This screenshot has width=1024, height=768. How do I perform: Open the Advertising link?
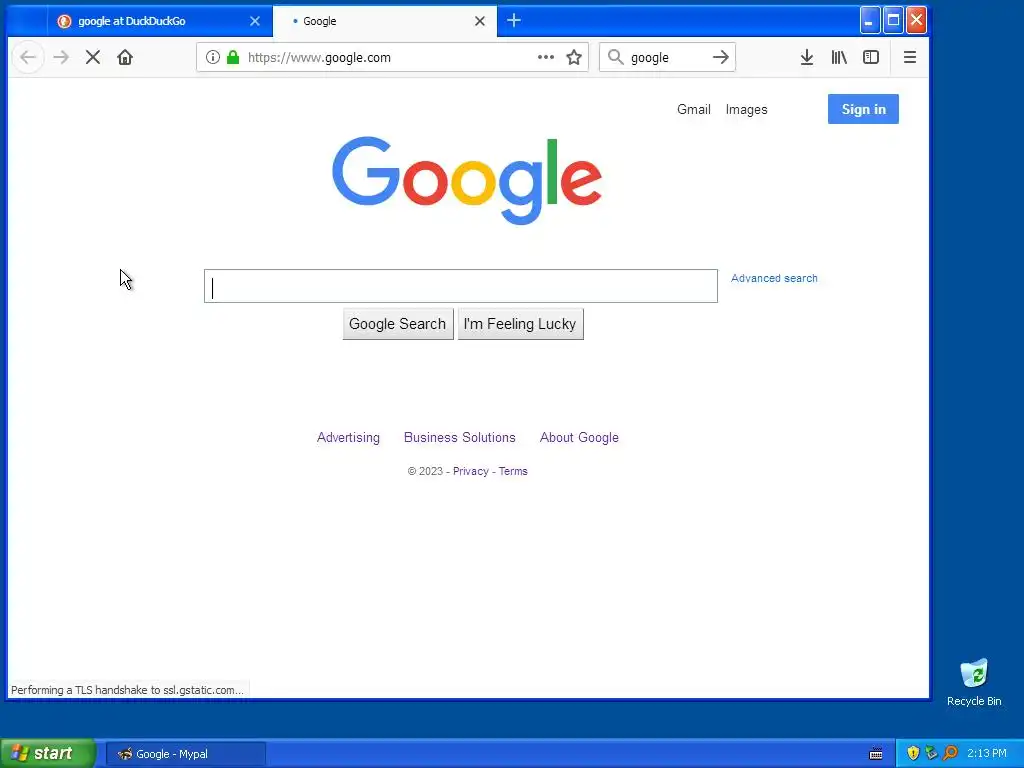point(348,438)
